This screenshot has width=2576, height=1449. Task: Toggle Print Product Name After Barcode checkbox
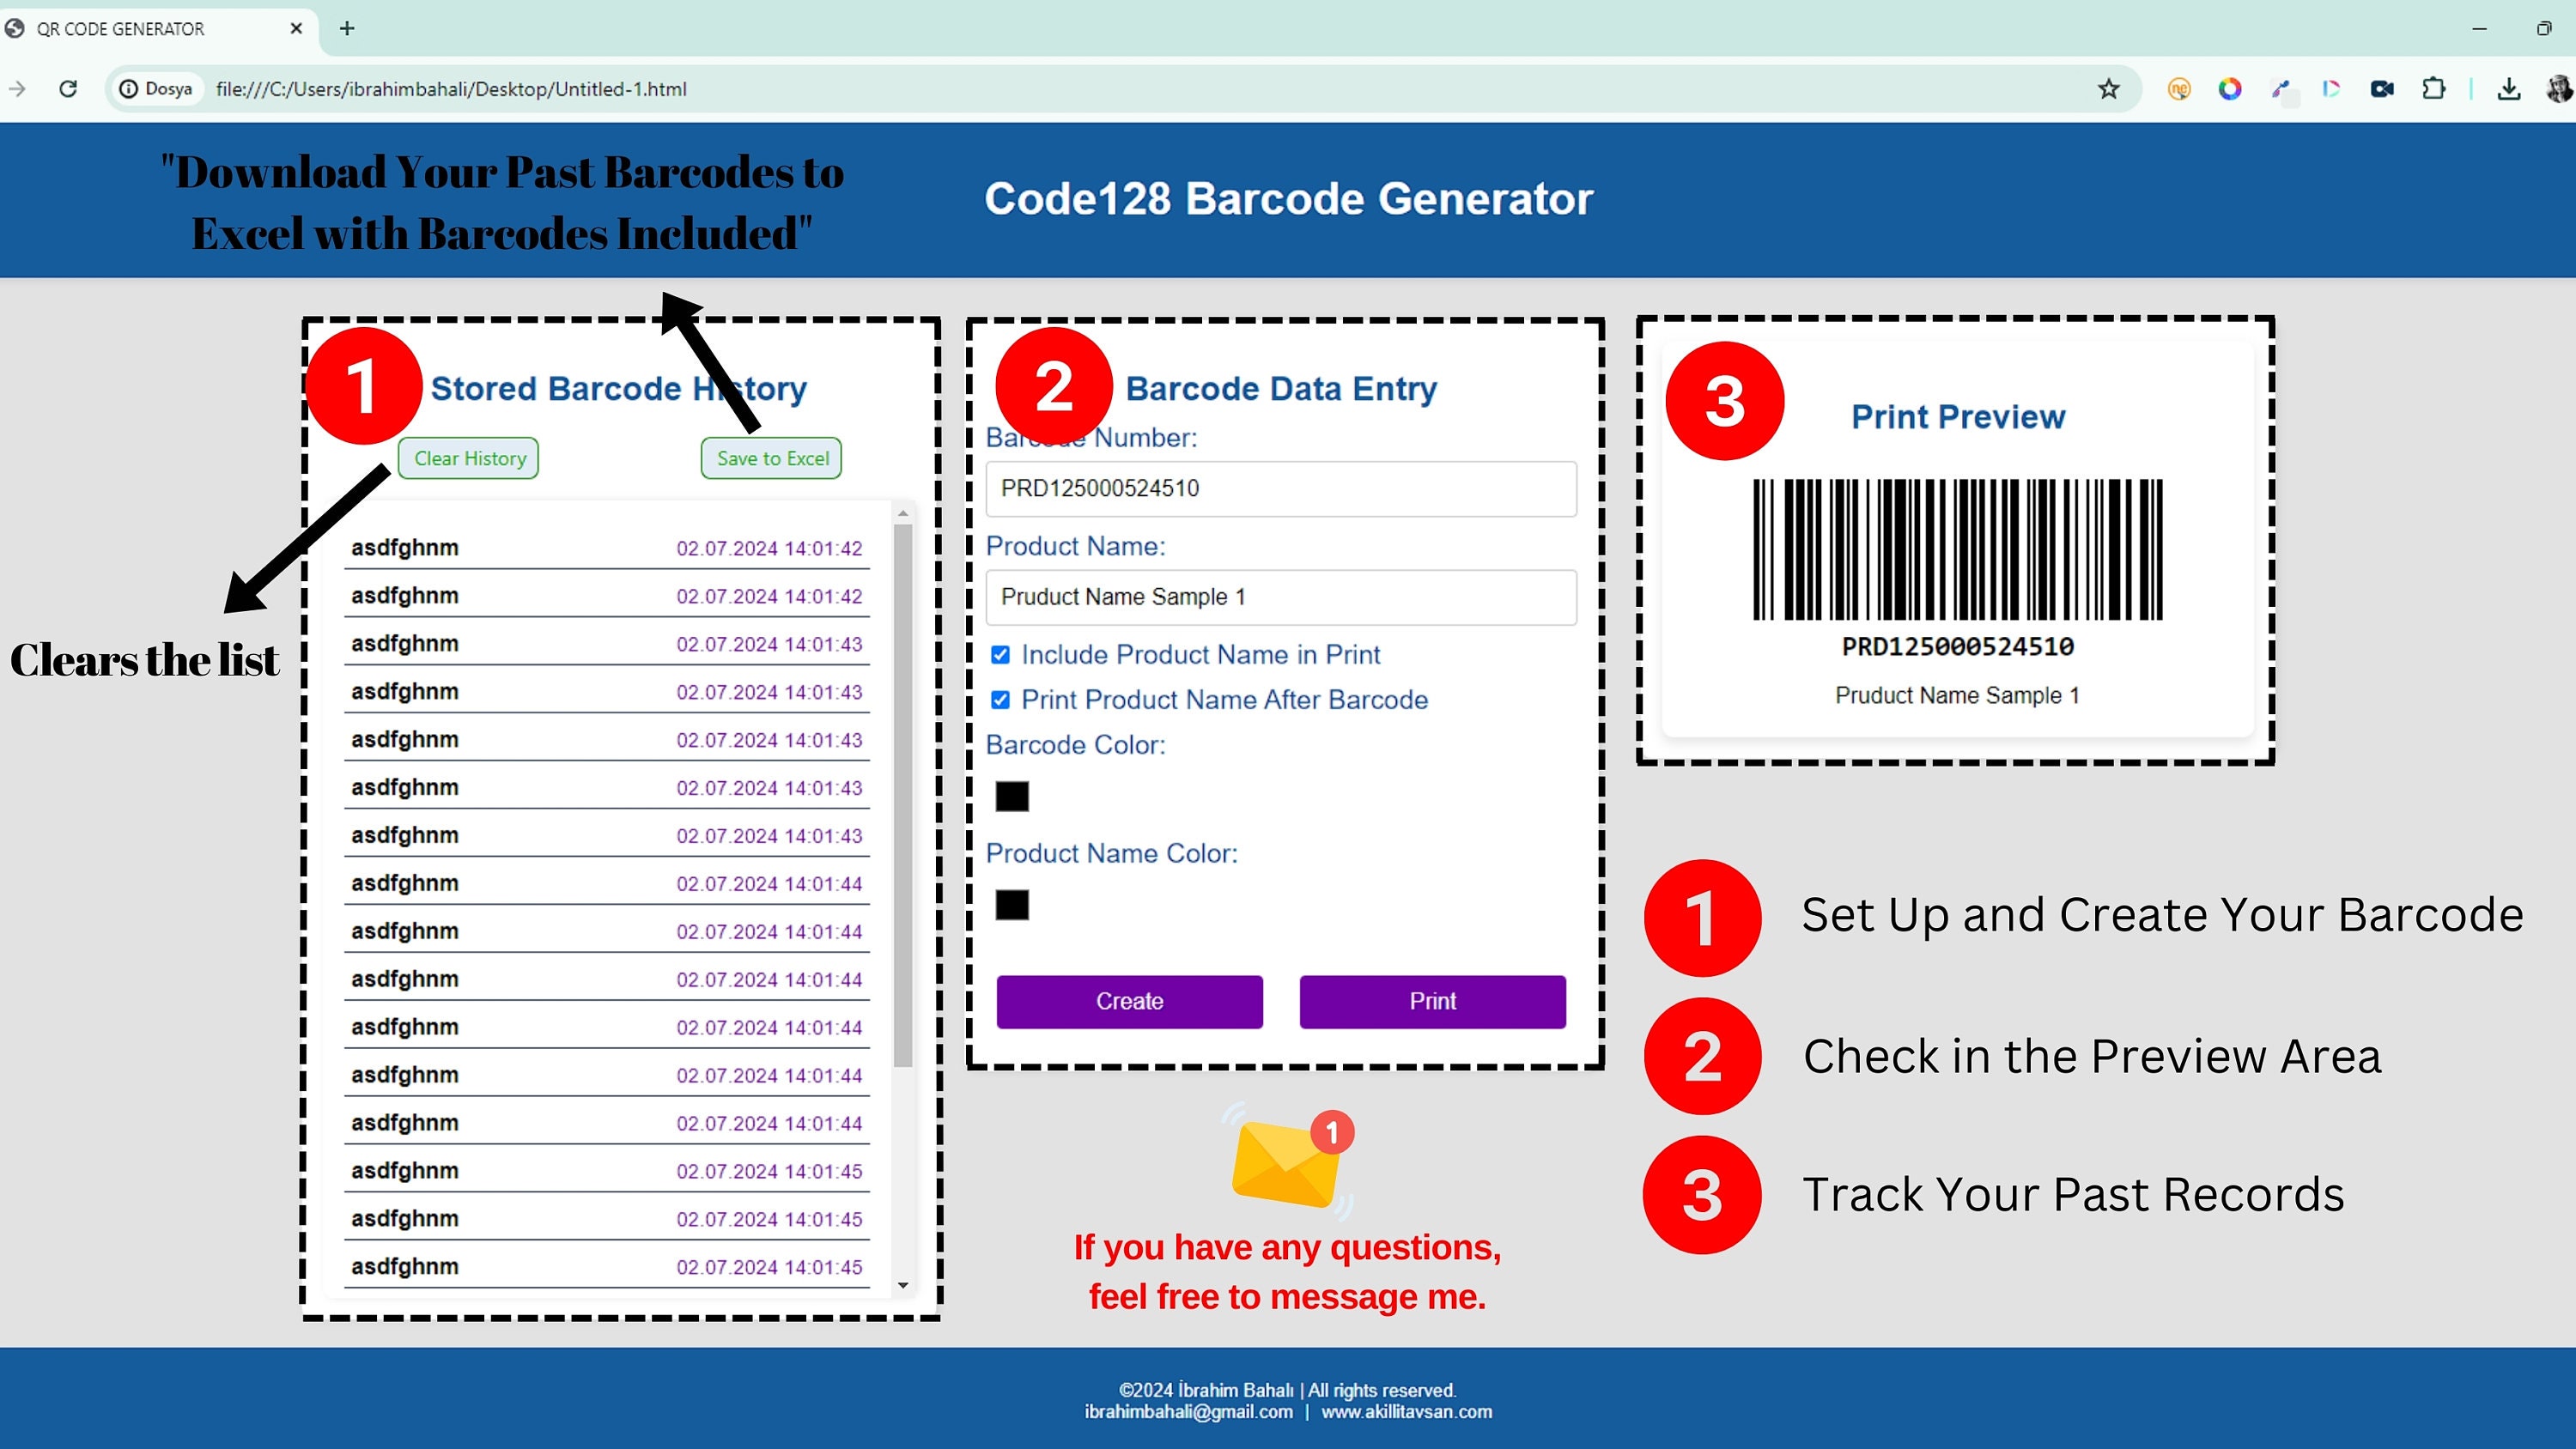tap(1000, 700)
